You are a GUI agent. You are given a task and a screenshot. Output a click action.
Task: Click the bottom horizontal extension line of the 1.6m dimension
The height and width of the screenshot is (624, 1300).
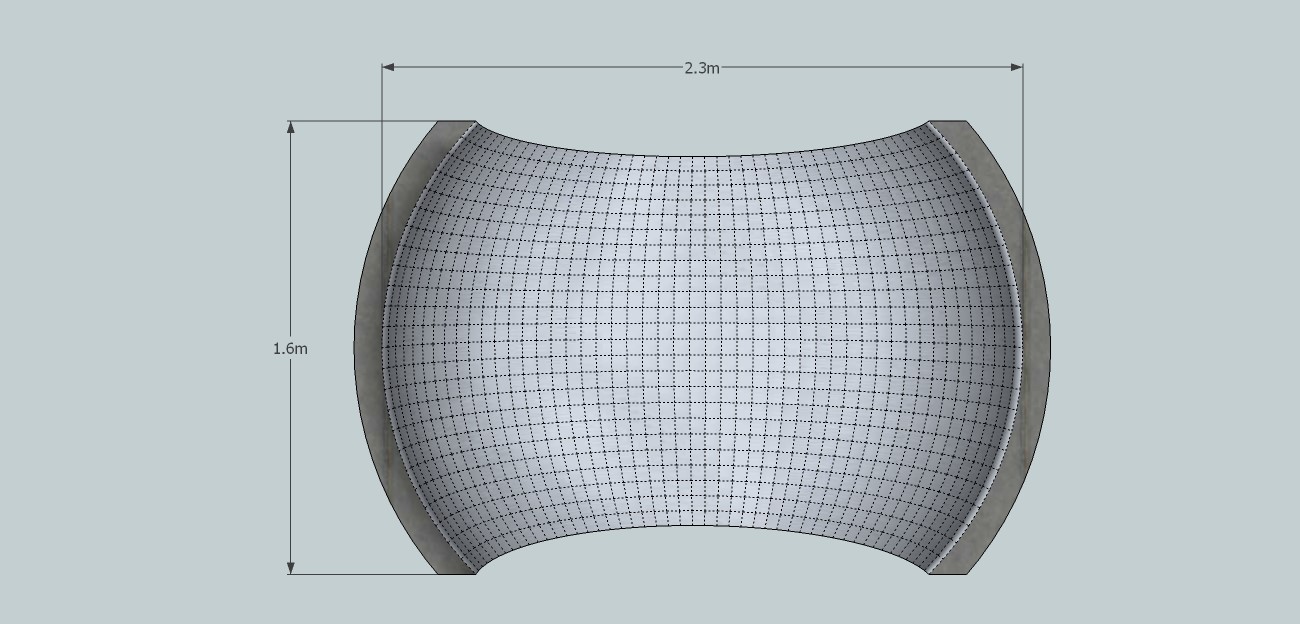[x=360, y=574]
